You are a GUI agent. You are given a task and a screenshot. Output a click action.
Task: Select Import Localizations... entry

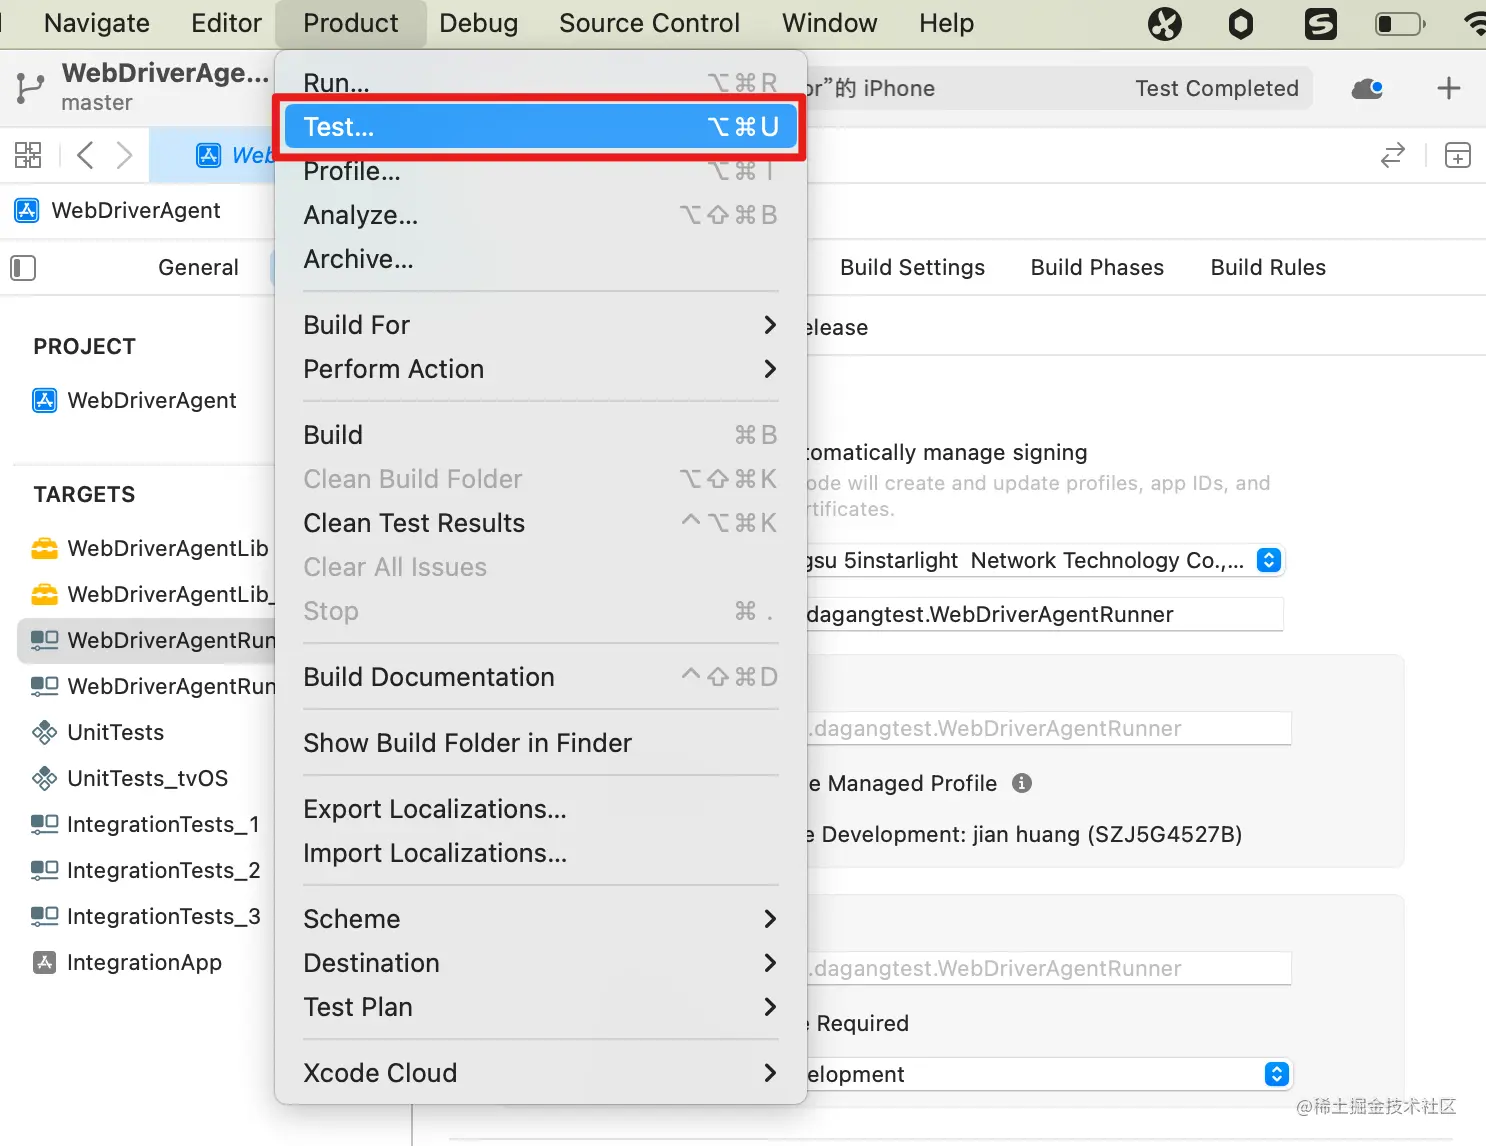click(x=540, y=853)
